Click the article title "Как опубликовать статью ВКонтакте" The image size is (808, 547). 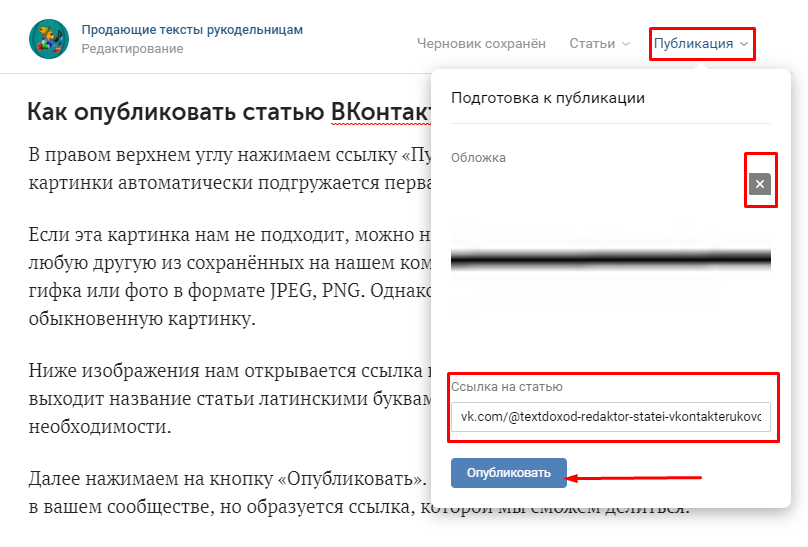click(229, 111)
